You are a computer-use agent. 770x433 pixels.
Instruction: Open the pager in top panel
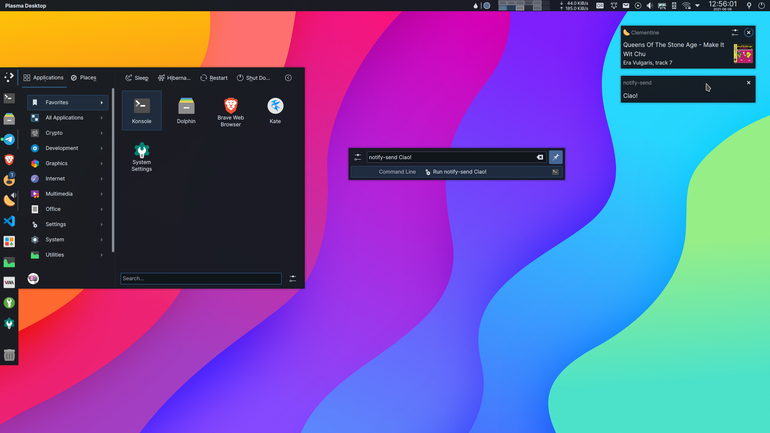523,5
